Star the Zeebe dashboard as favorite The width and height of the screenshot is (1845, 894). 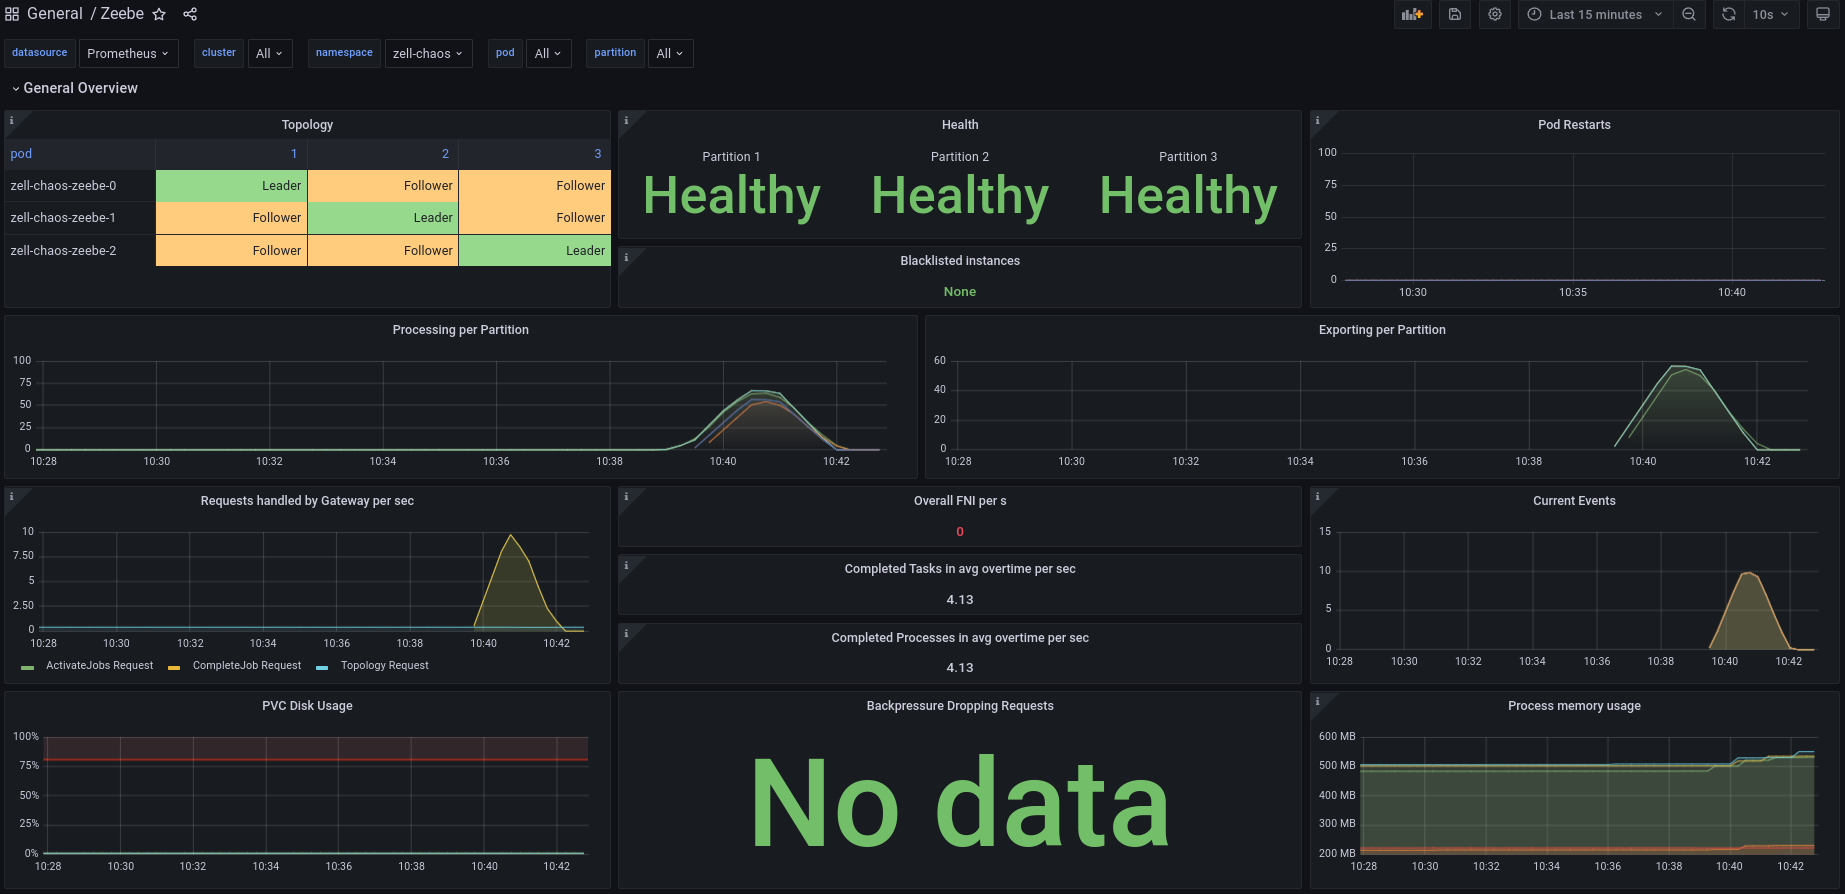pos(159,14)
